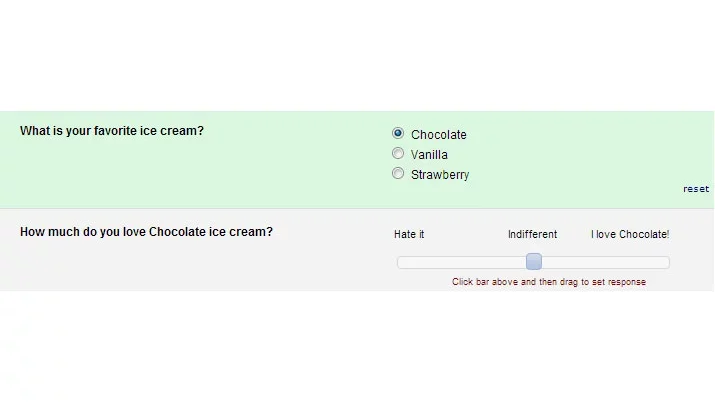
Task: Pick the Strawberry radio button
Action: click(398, 174)
